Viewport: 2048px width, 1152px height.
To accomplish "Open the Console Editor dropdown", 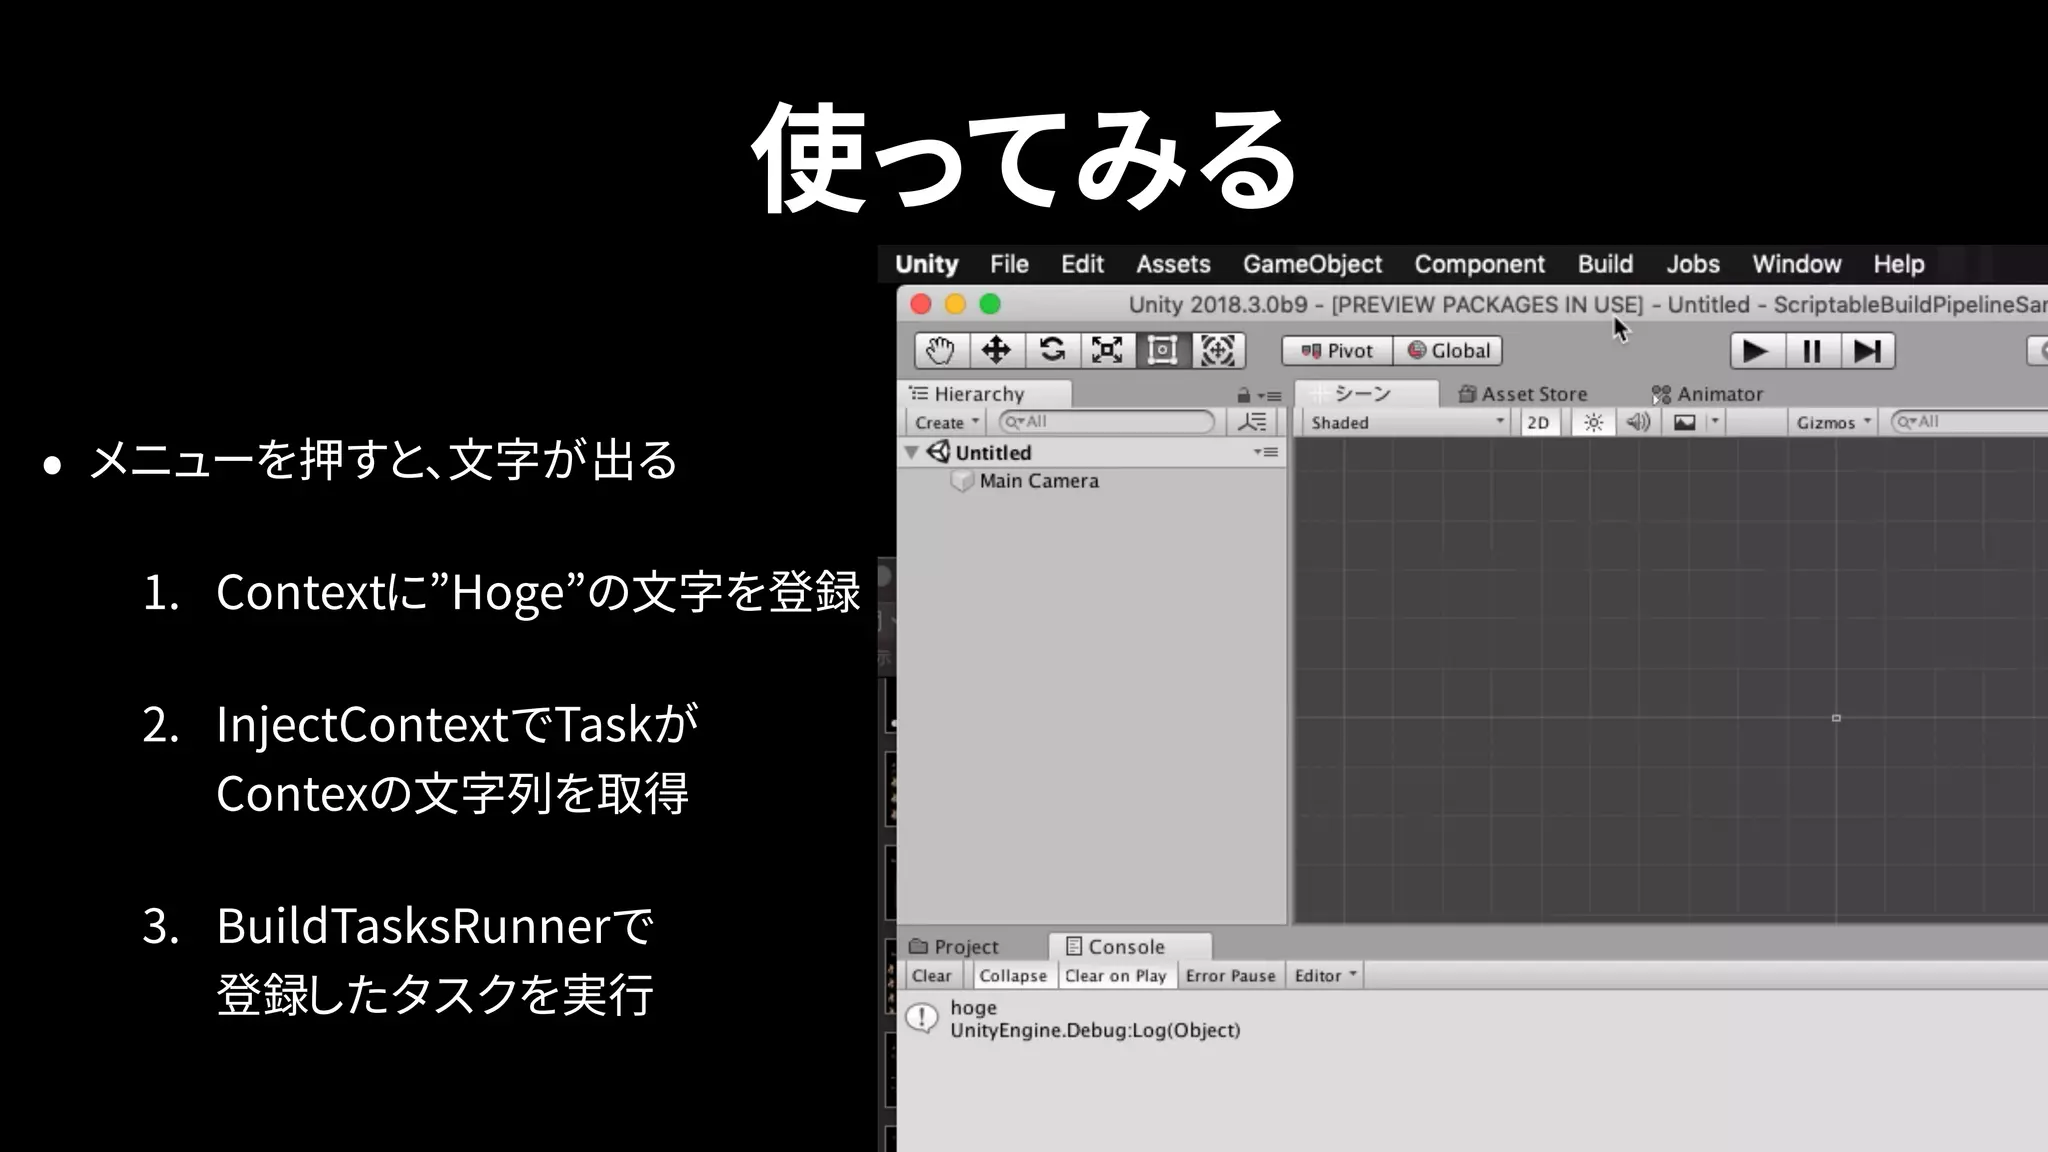I will click(x=1326, y=976).
